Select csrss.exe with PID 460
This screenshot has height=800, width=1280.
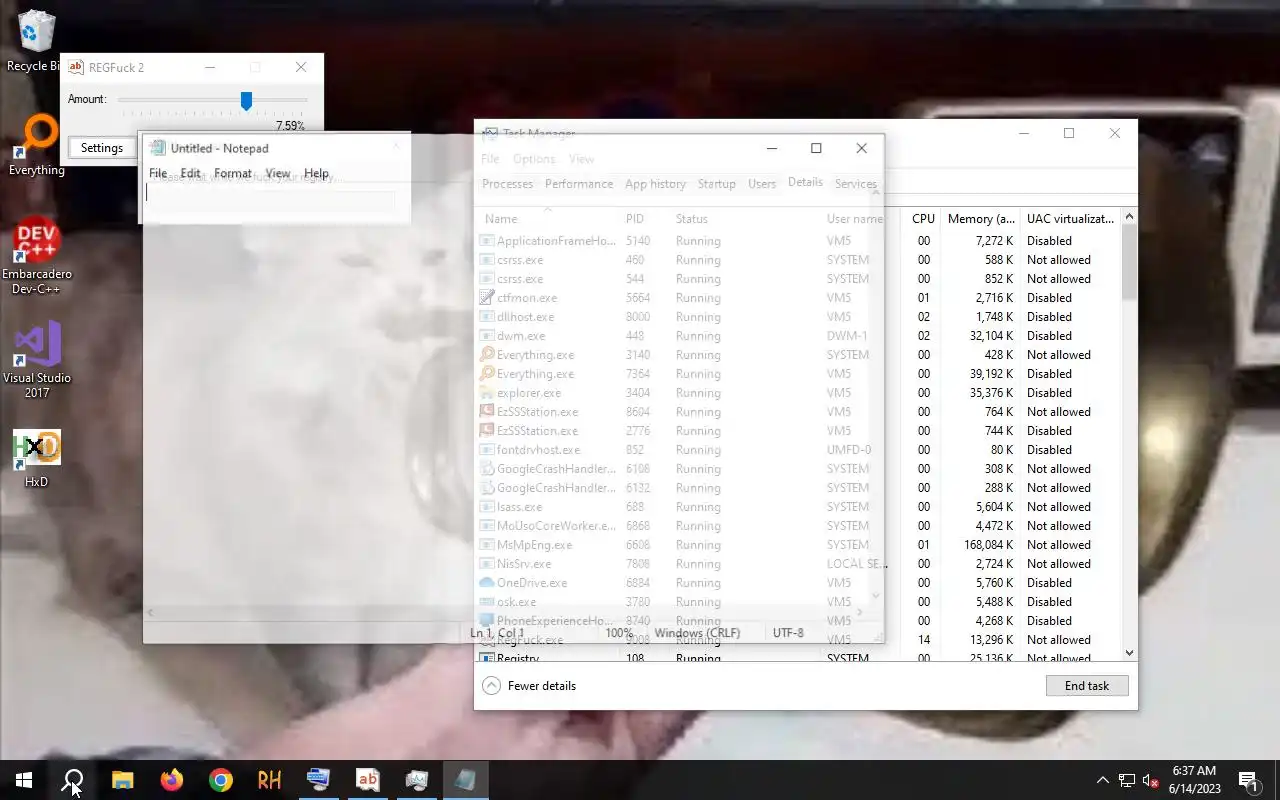click(798, 260)
